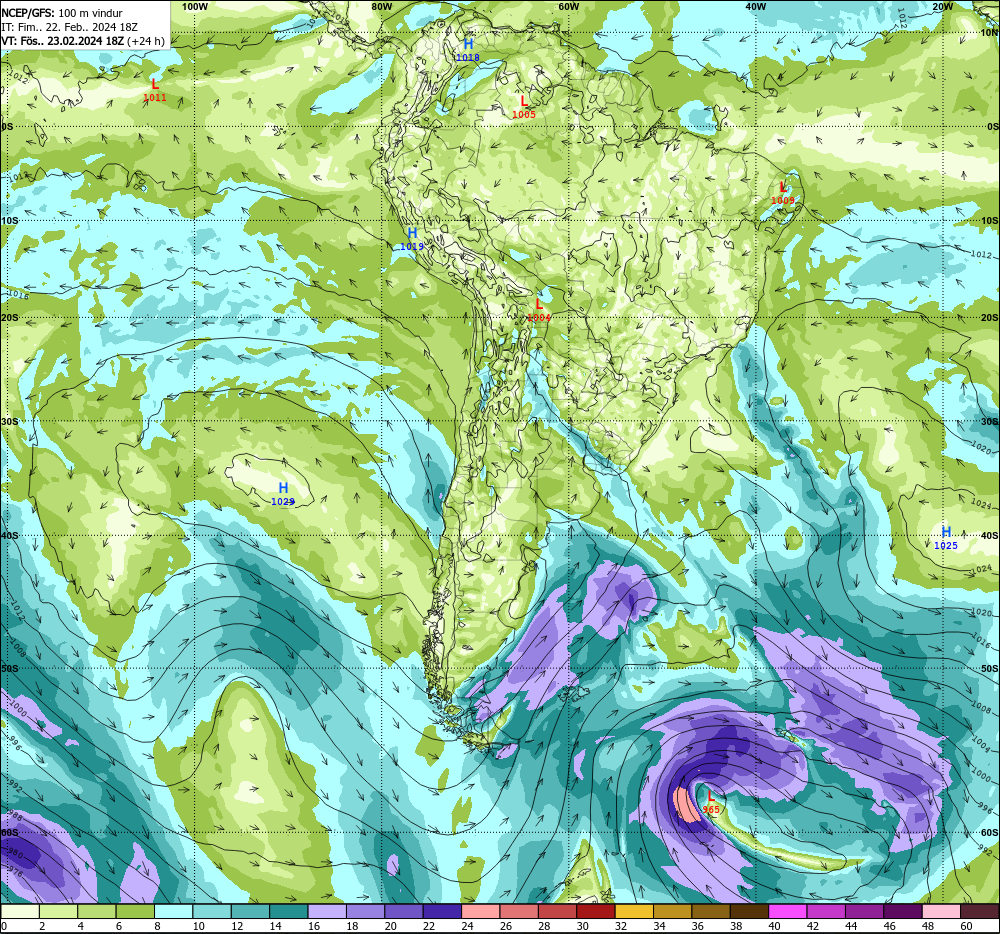
Task: Pick the legend swatch between 30 and 32
Action: point(596,912)
